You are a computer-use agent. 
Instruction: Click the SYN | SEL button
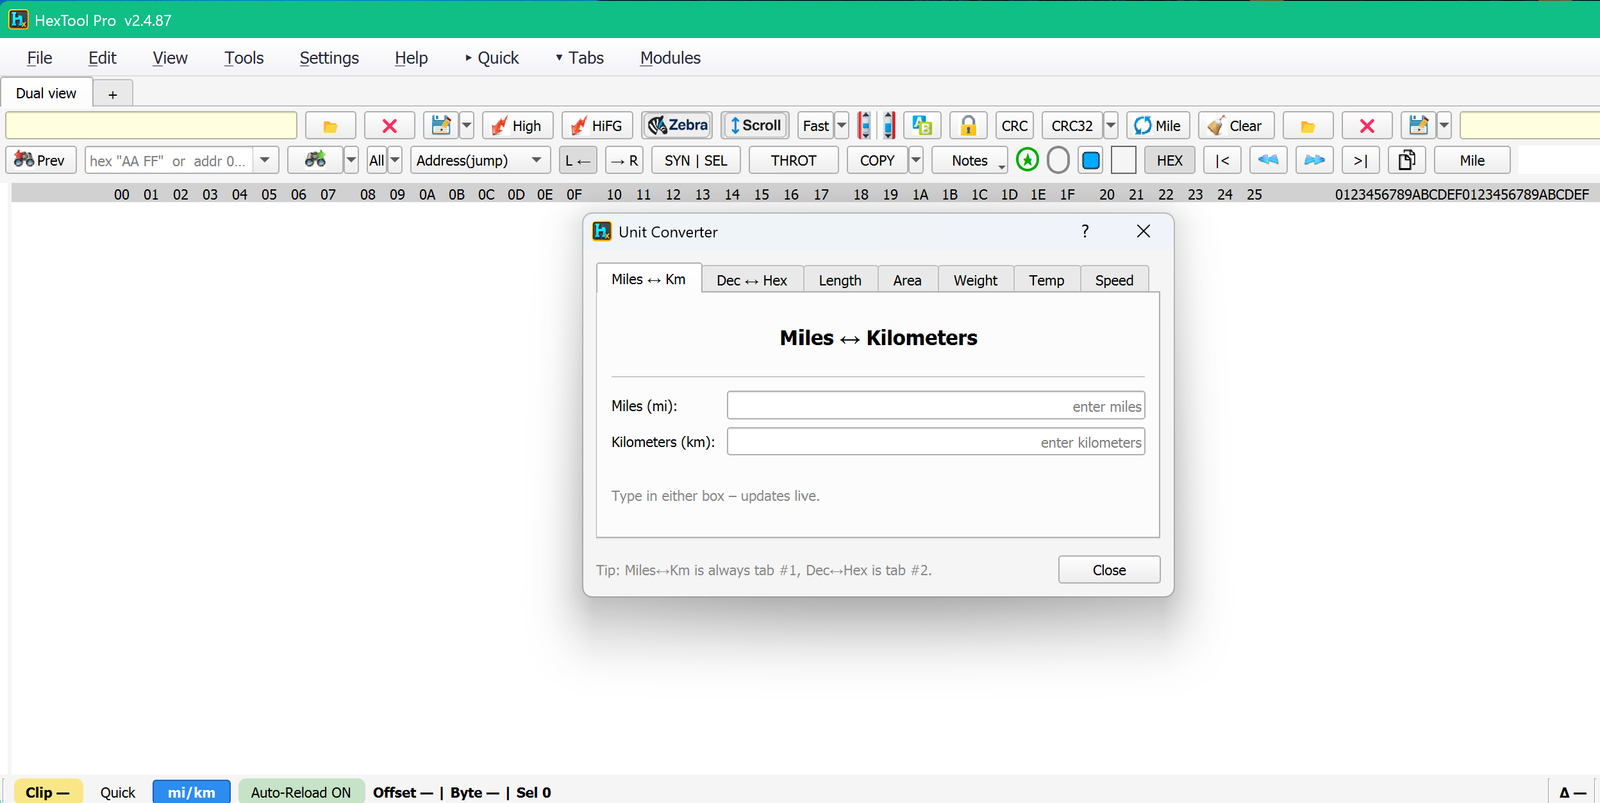[696, 160]
